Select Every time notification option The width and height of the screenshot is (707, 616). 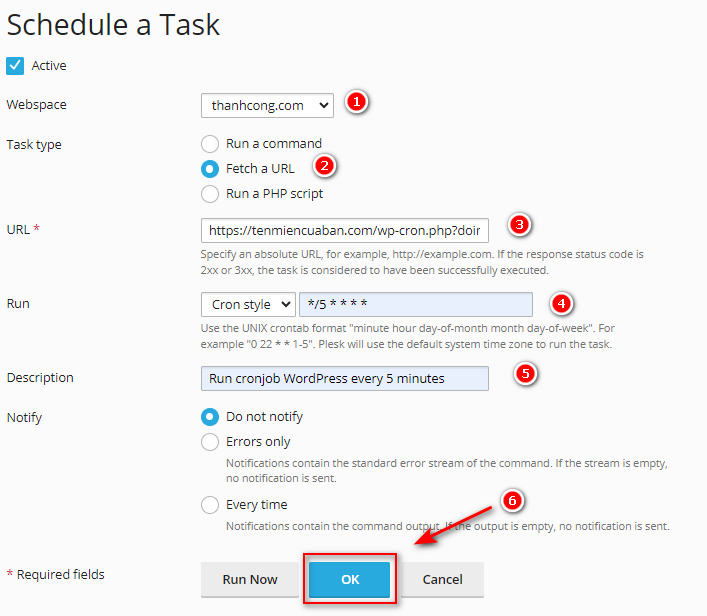click(x=210, y=505)
